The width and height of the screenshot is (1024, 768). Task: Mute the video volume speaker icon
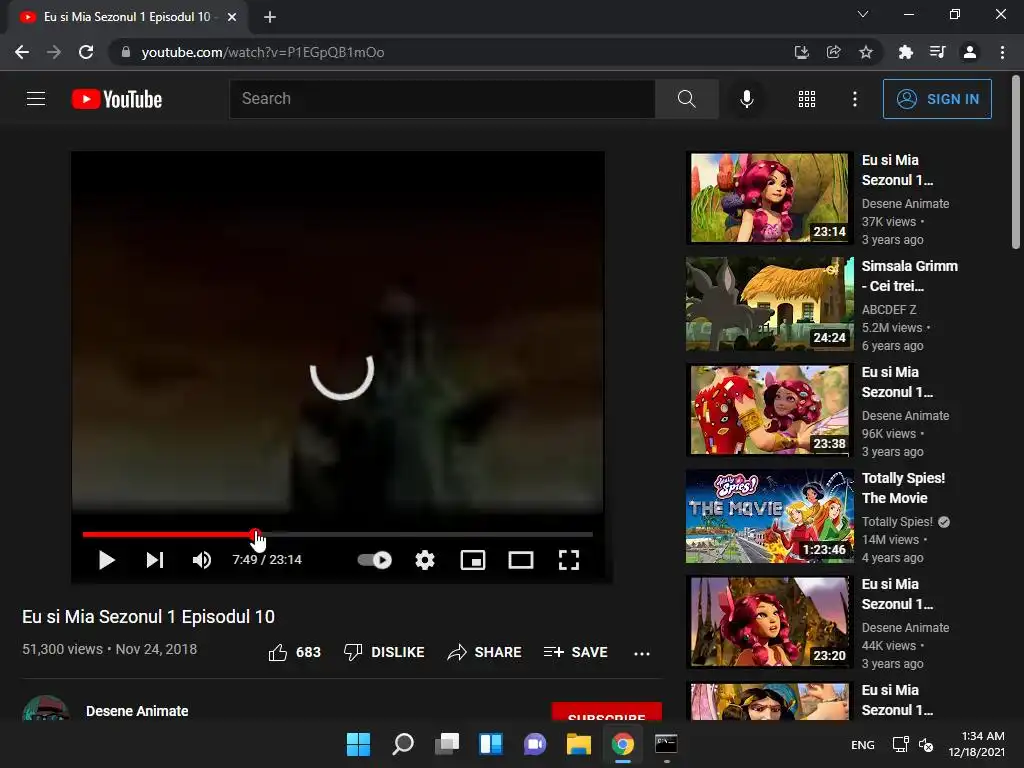point(202,560)
